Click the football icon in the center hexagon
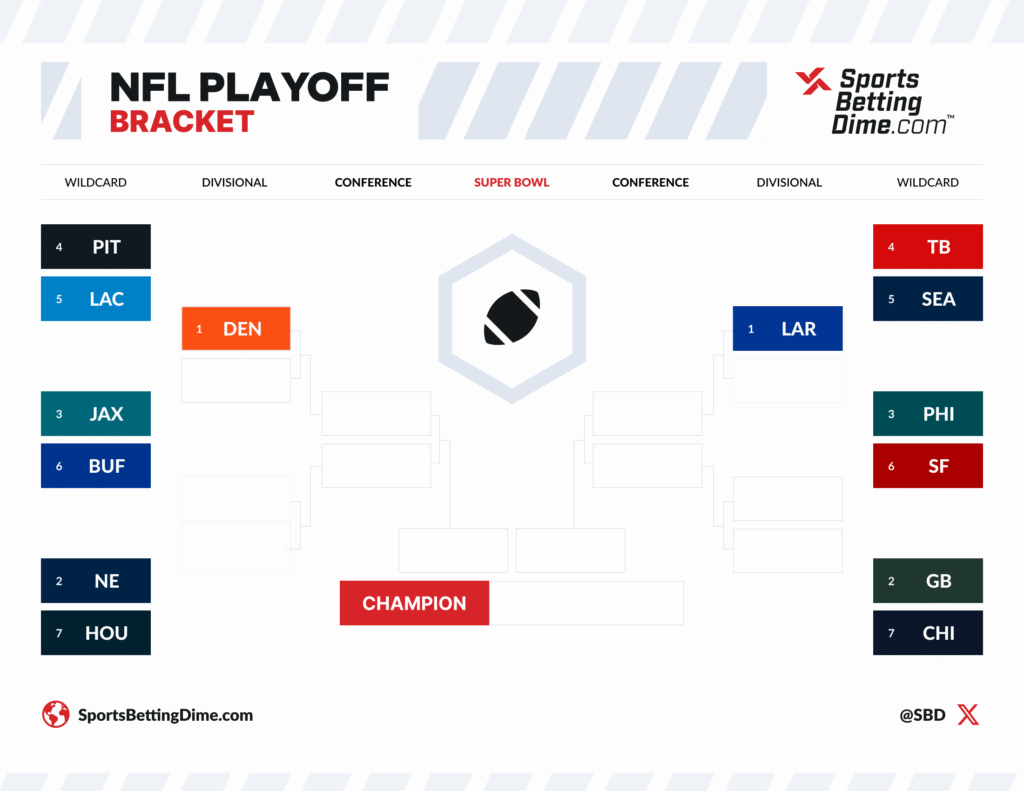Viewport: 1024px width, 791px height. coord(512,317)
